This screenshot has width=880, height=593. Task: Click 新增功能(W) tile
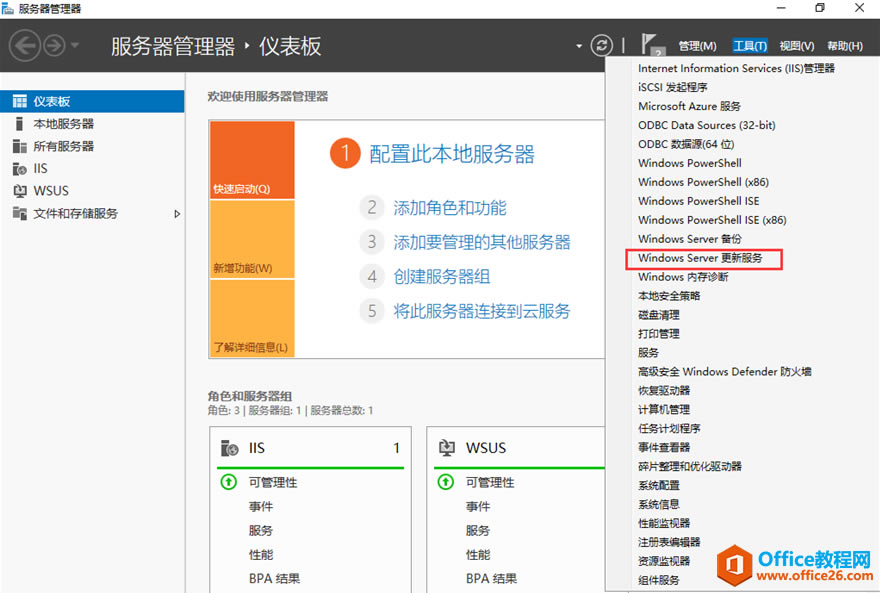tap(252, 239)
